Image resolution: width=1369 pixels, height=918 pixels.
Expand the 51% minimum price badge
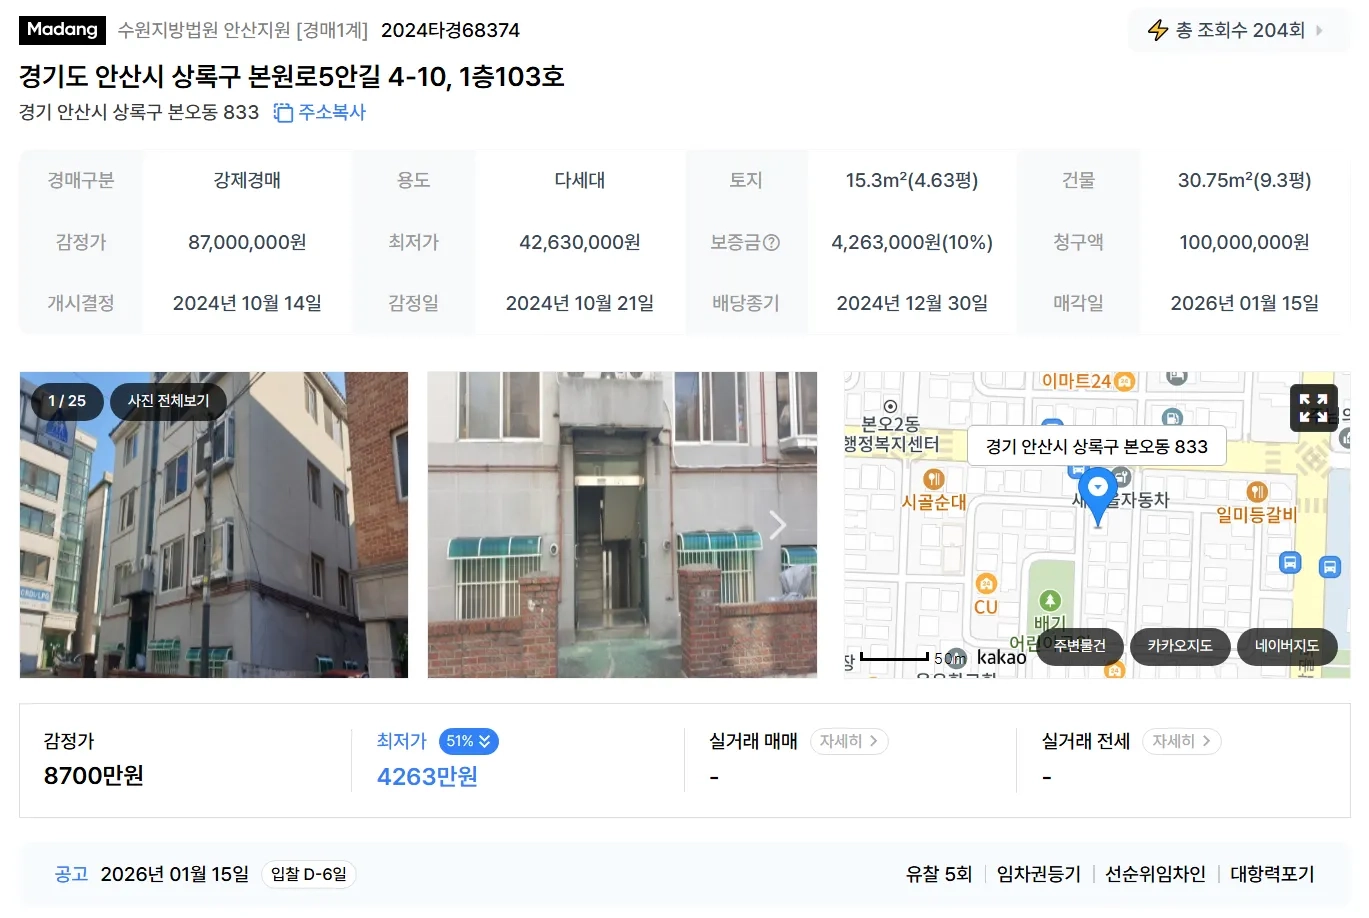click(x=468, y=741)
